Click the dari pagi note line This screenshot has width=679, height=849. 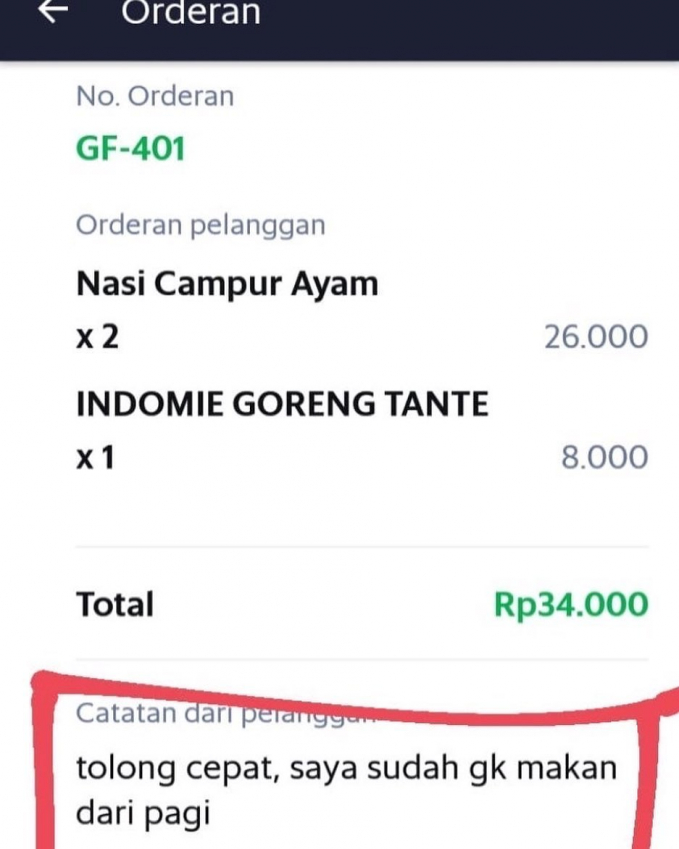pos(143,813)
